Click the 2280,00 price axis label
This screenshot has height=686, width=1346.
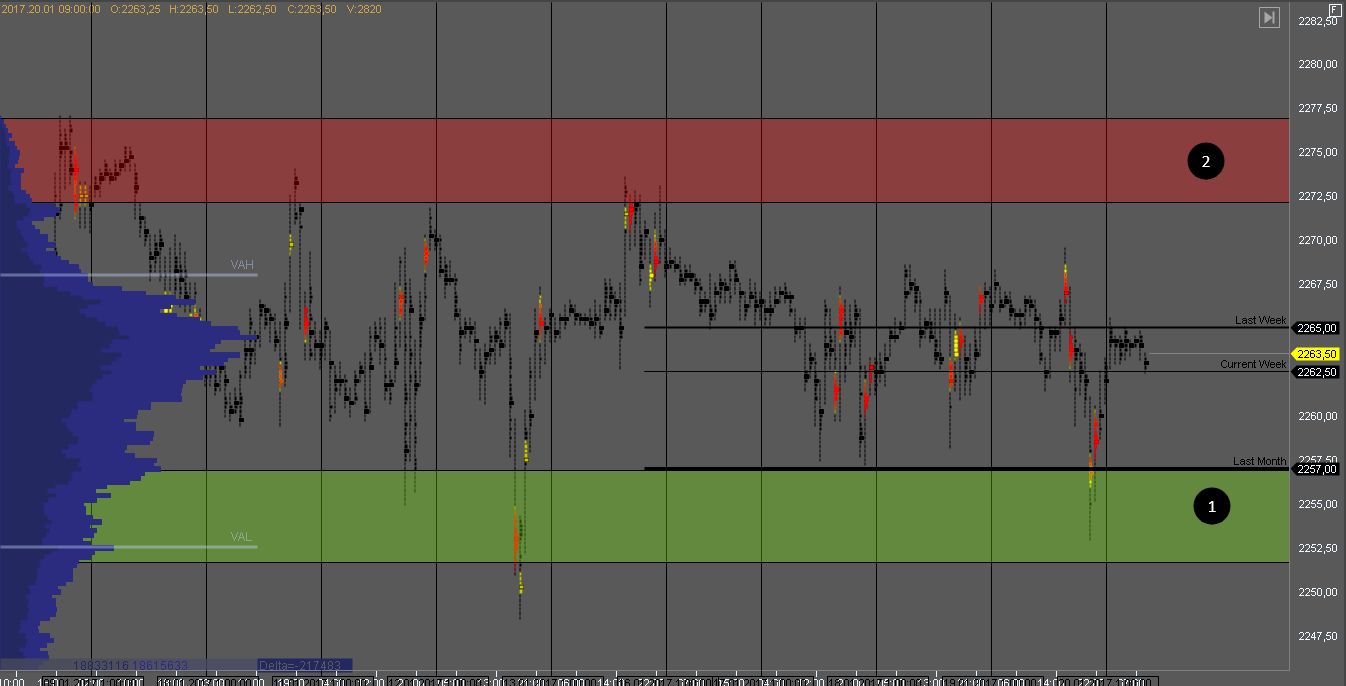pyautogui.click(x=1316, y=64)
